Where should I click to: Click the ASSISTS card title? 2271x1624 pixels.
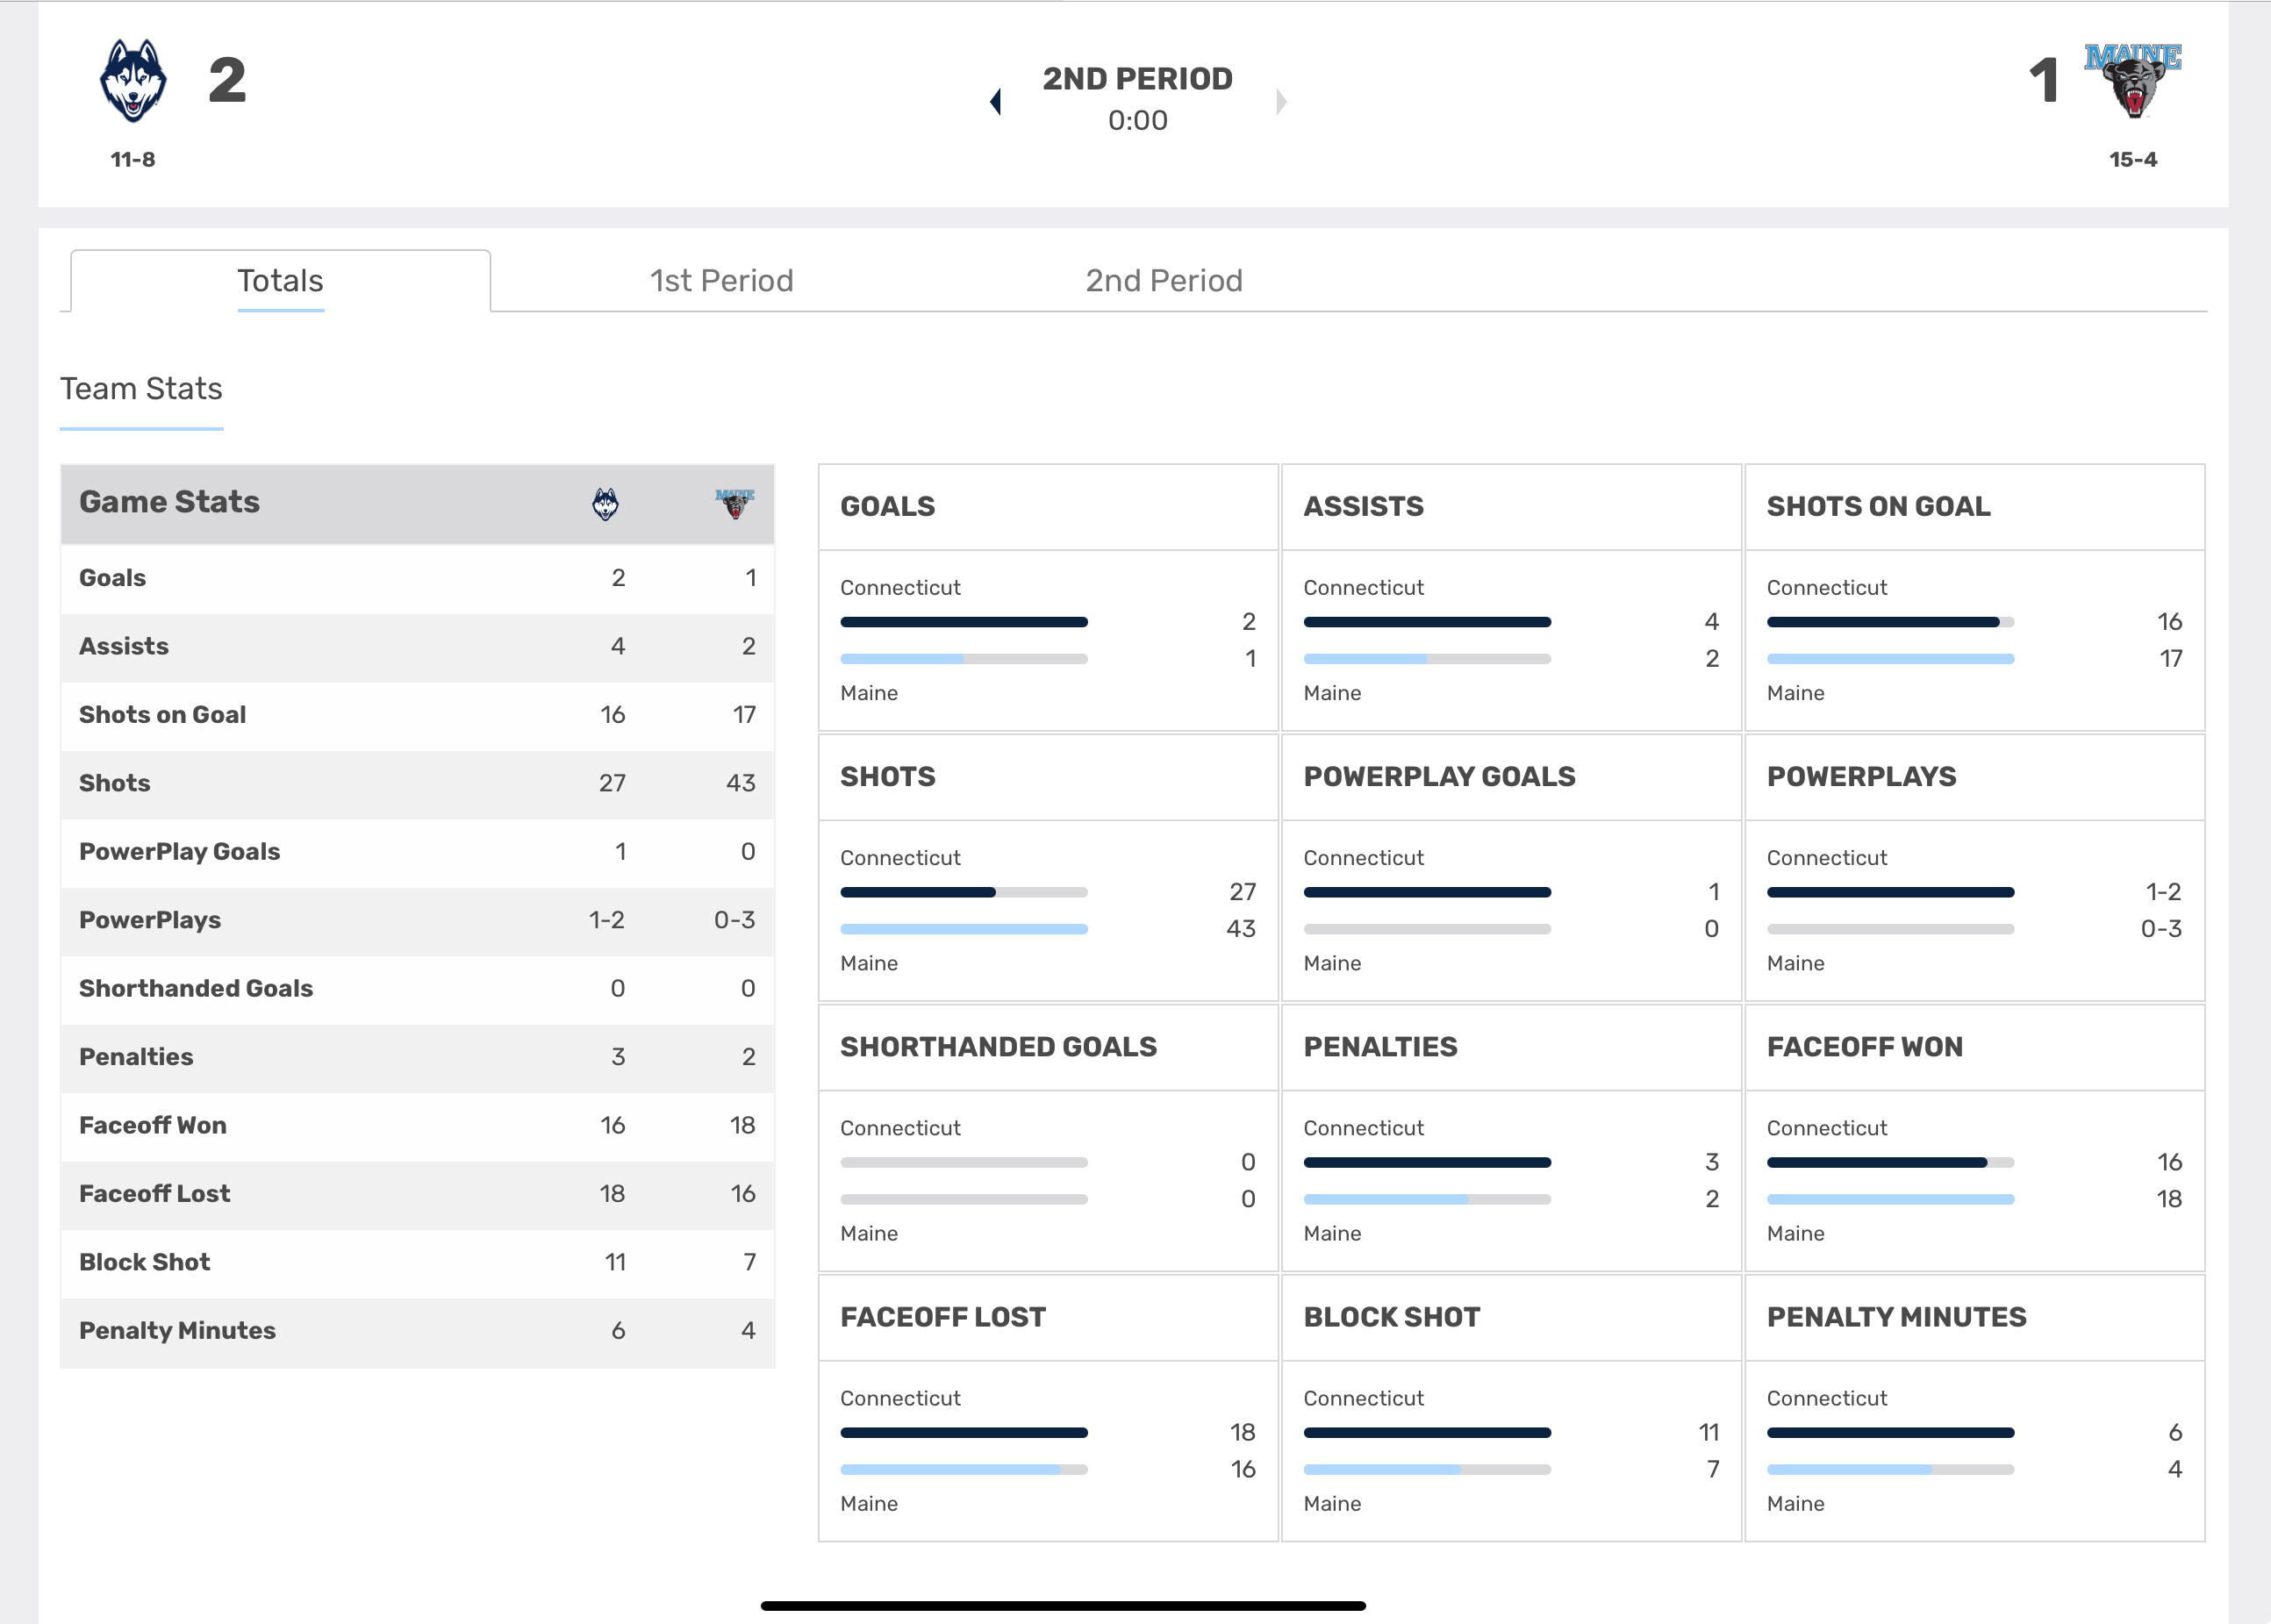[1363, 507]
